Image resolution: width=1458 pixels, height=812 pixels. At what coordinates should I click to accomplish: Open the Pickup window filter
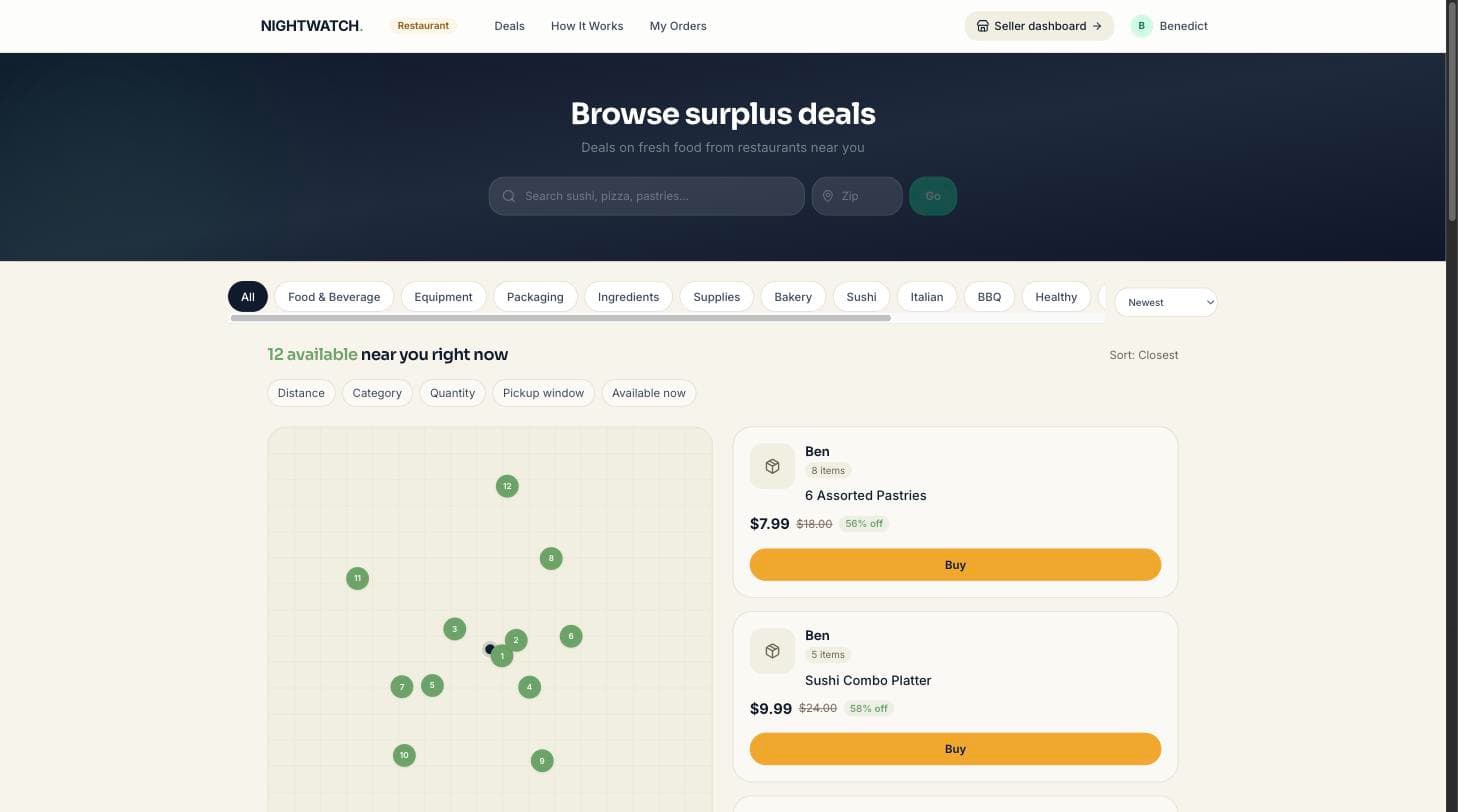coord(543,393)
